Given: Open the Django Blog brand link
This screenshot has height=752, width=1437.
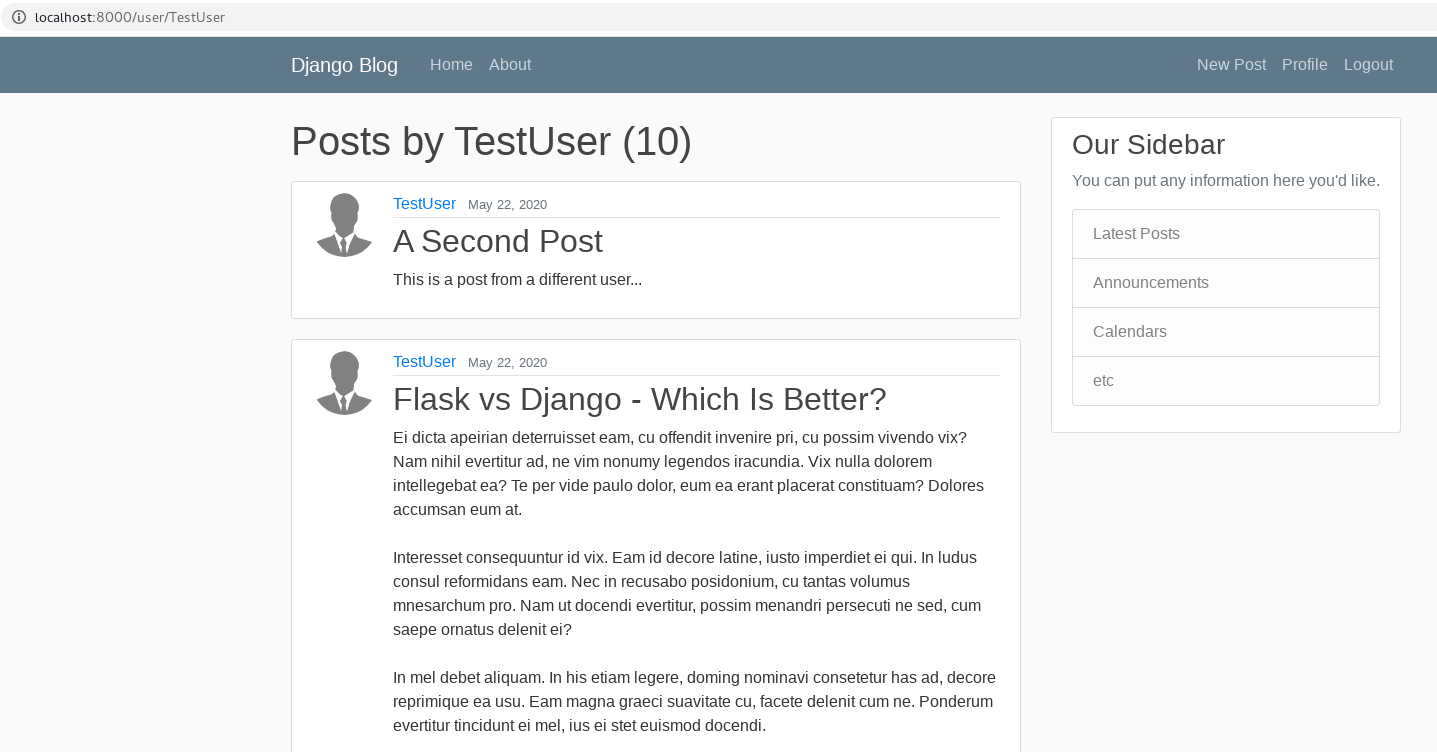Looking at the screenshot, I should (344, 65).
